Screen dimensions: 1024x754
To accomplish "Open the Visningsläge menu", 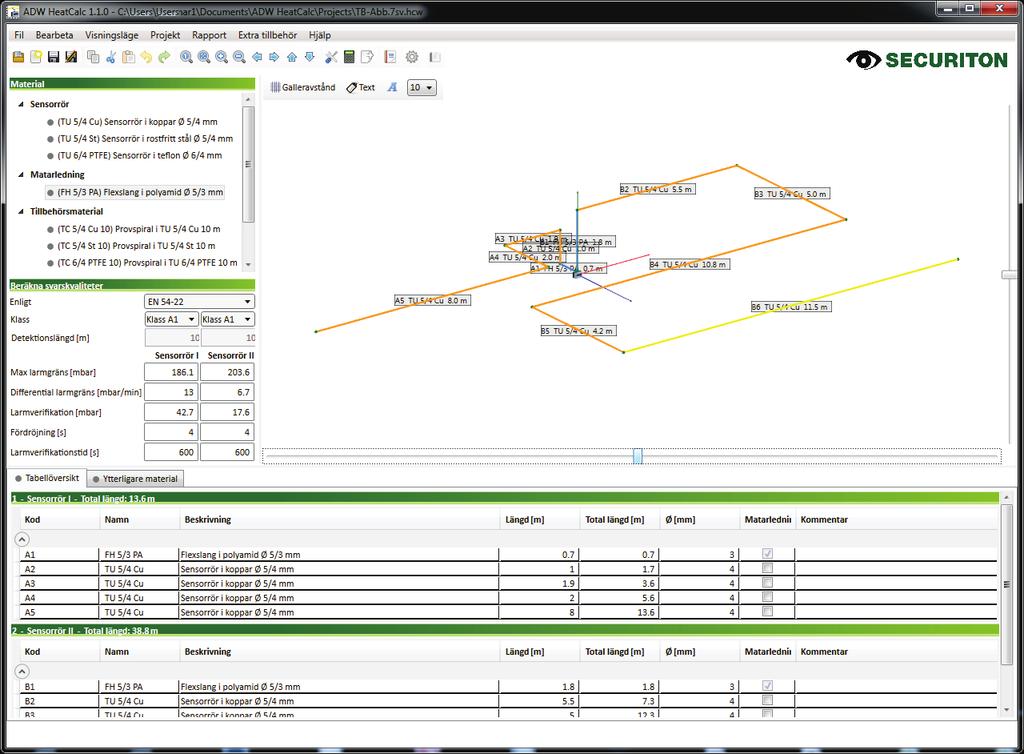I will click(112, 35).
